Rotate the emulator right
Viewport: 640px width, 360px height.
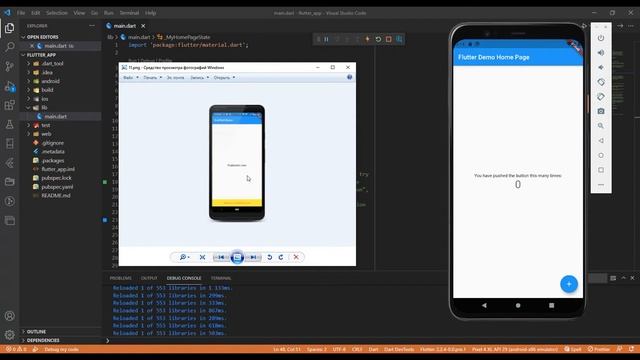pyautogui.click(x=601, y=97)
